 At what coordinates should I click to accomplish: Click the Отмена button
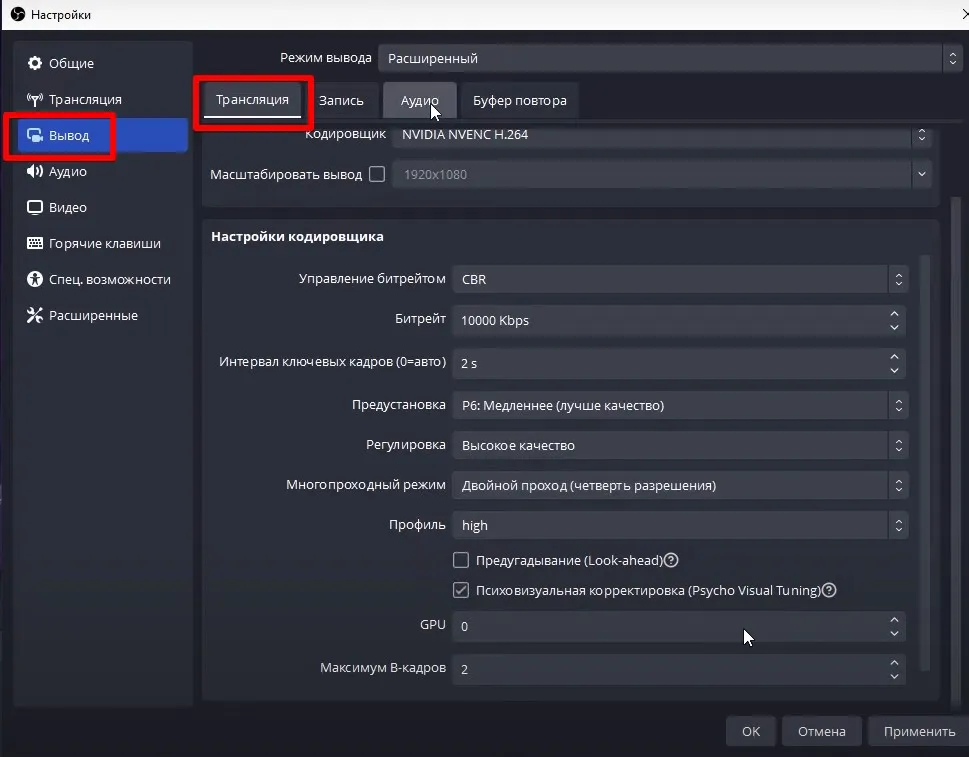tap(821, 731)
